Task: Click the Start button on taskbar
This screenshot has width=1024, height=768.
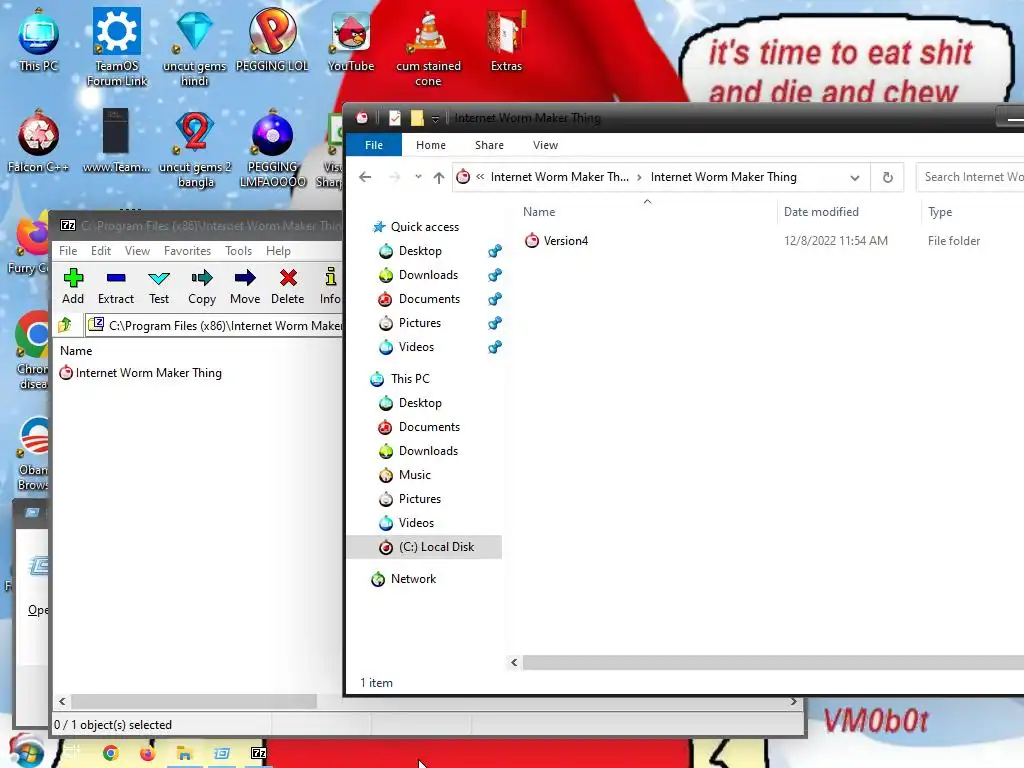Action: click(x=26, y=752)
